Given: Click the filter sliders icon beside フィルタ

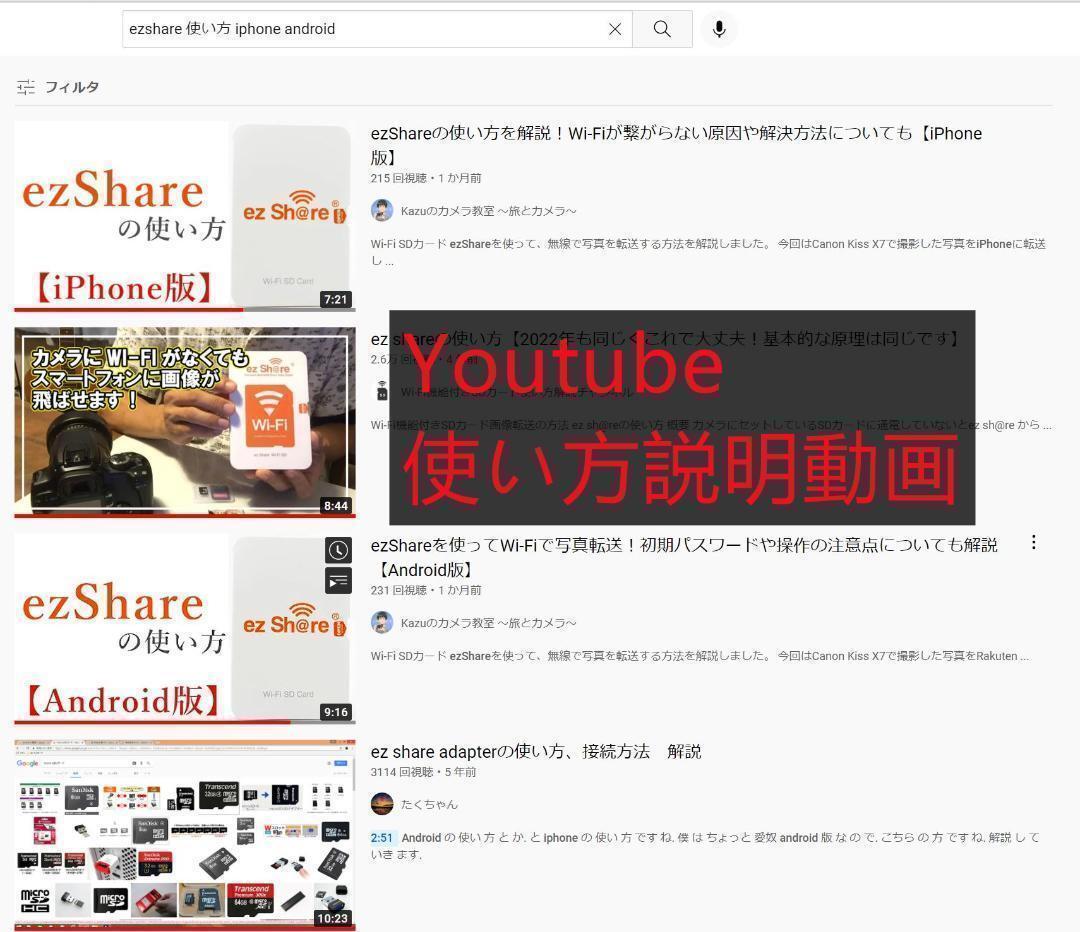Looking at the screenshot, I should pyautogui.click(x=25, y=87).
